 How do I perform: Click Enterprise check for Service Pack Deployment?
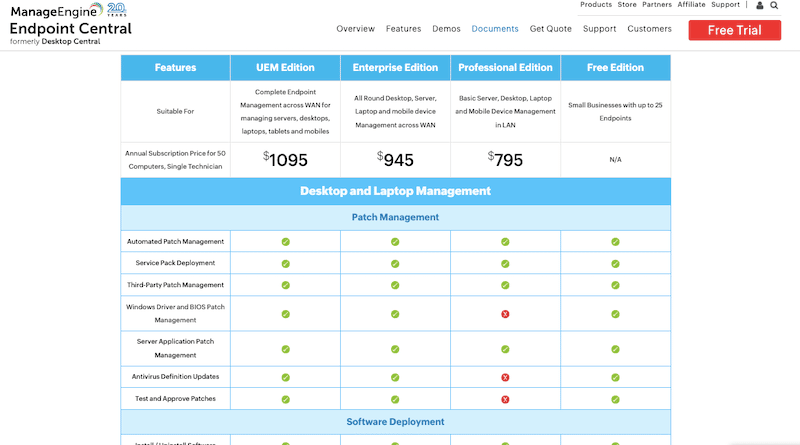tap(395, 264)
